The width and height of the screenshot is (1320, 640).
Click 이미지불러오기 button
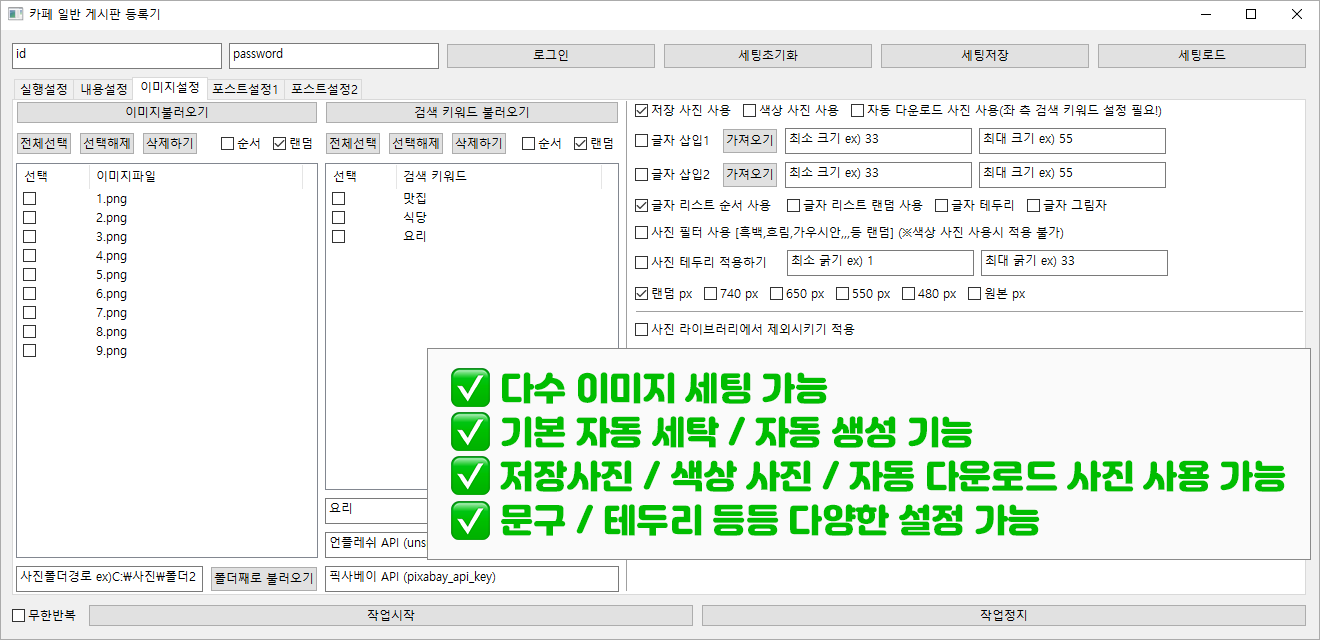(167, 112)
